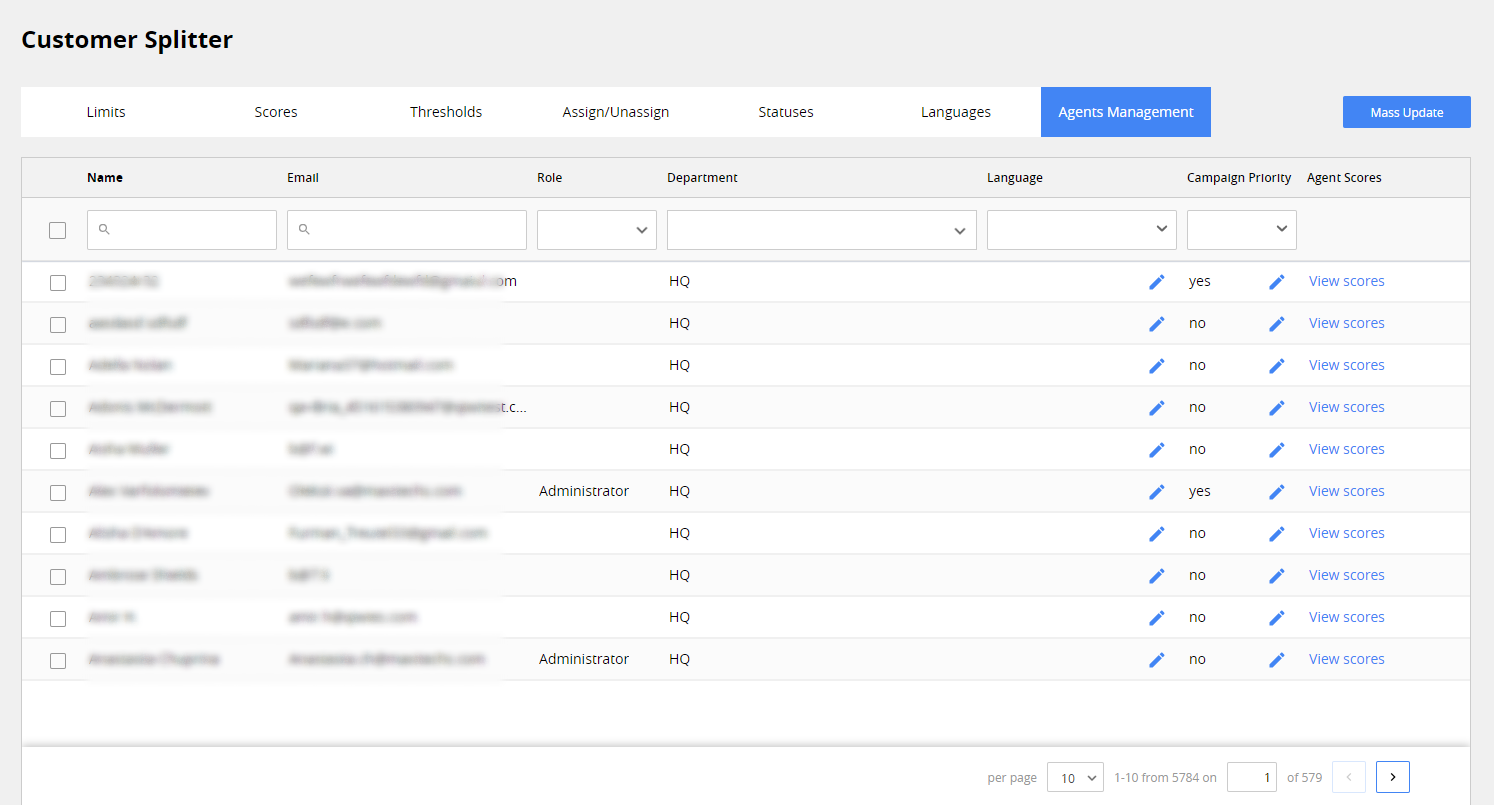Tick the checkbox on the first agent row
Viewport: 1494px width, 805px height.
point(57,282)
